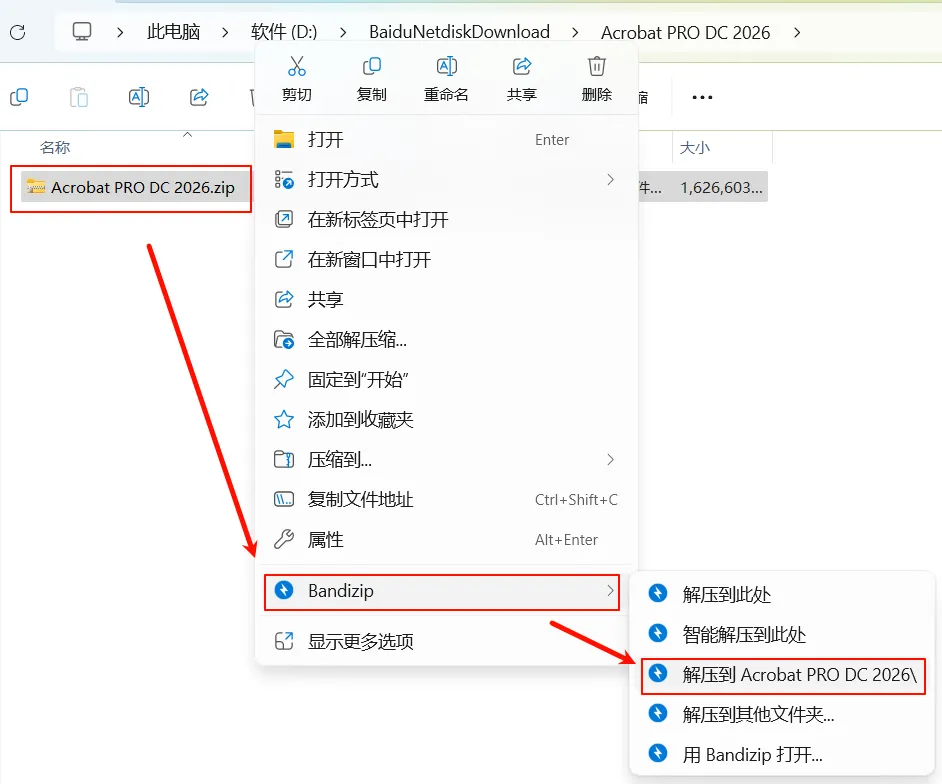Click the paste icon in Explorer toolbar
Image resolution: width=942 pixels, height=784 pixels.
point(79,97)
